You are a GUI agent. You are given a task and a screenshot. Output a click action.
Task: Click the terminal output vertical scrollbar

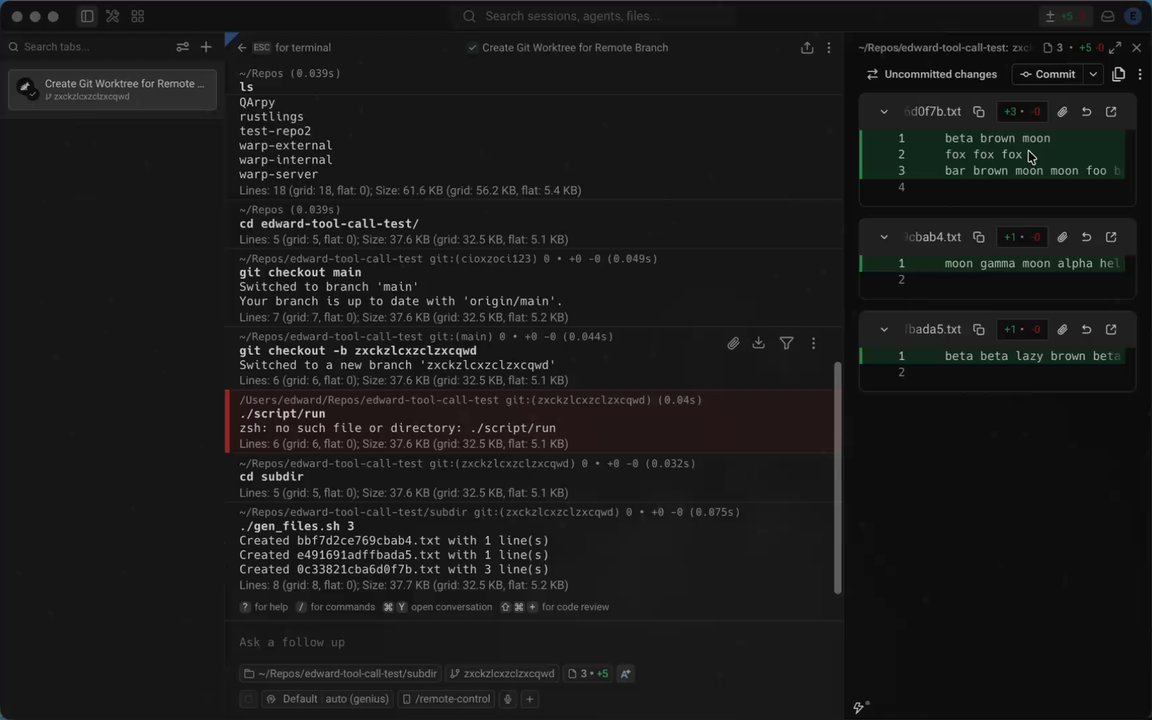click(x=838, y=478)
